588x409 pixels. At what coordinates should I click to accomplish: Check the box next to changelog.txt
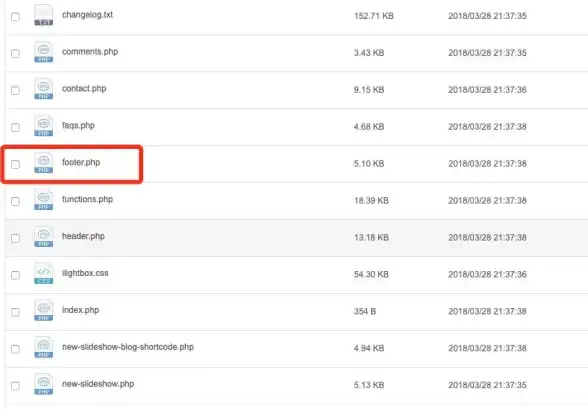pyautogui.click(x=15, y=16)
